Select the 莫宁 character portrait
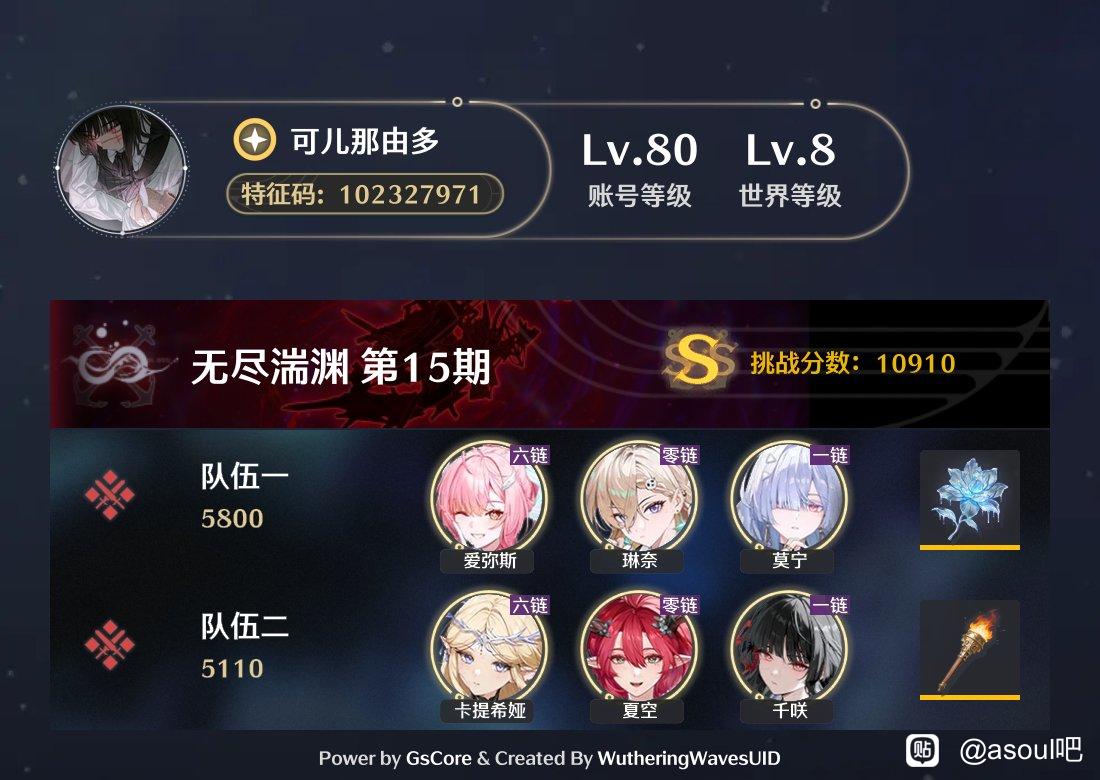Screen dimensions: 1100x780 (x=789, y=506)
